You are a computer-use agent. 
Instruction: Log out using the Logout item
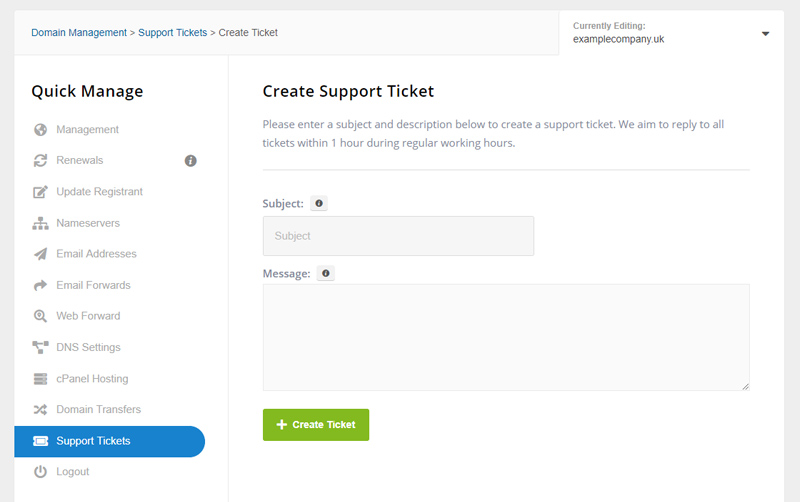[73, 472]
